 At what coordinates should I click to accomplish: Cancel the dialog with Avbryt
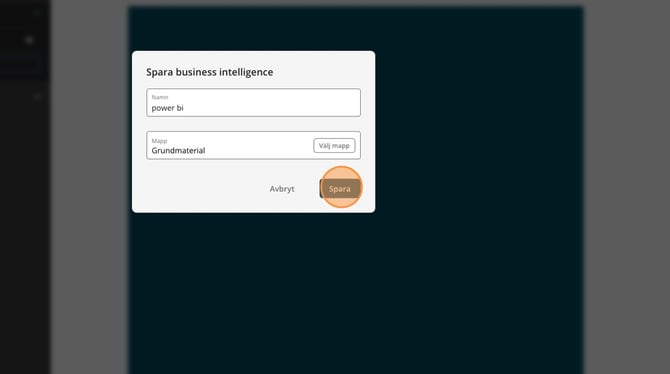pyautogui.click(x=282, y=188)
